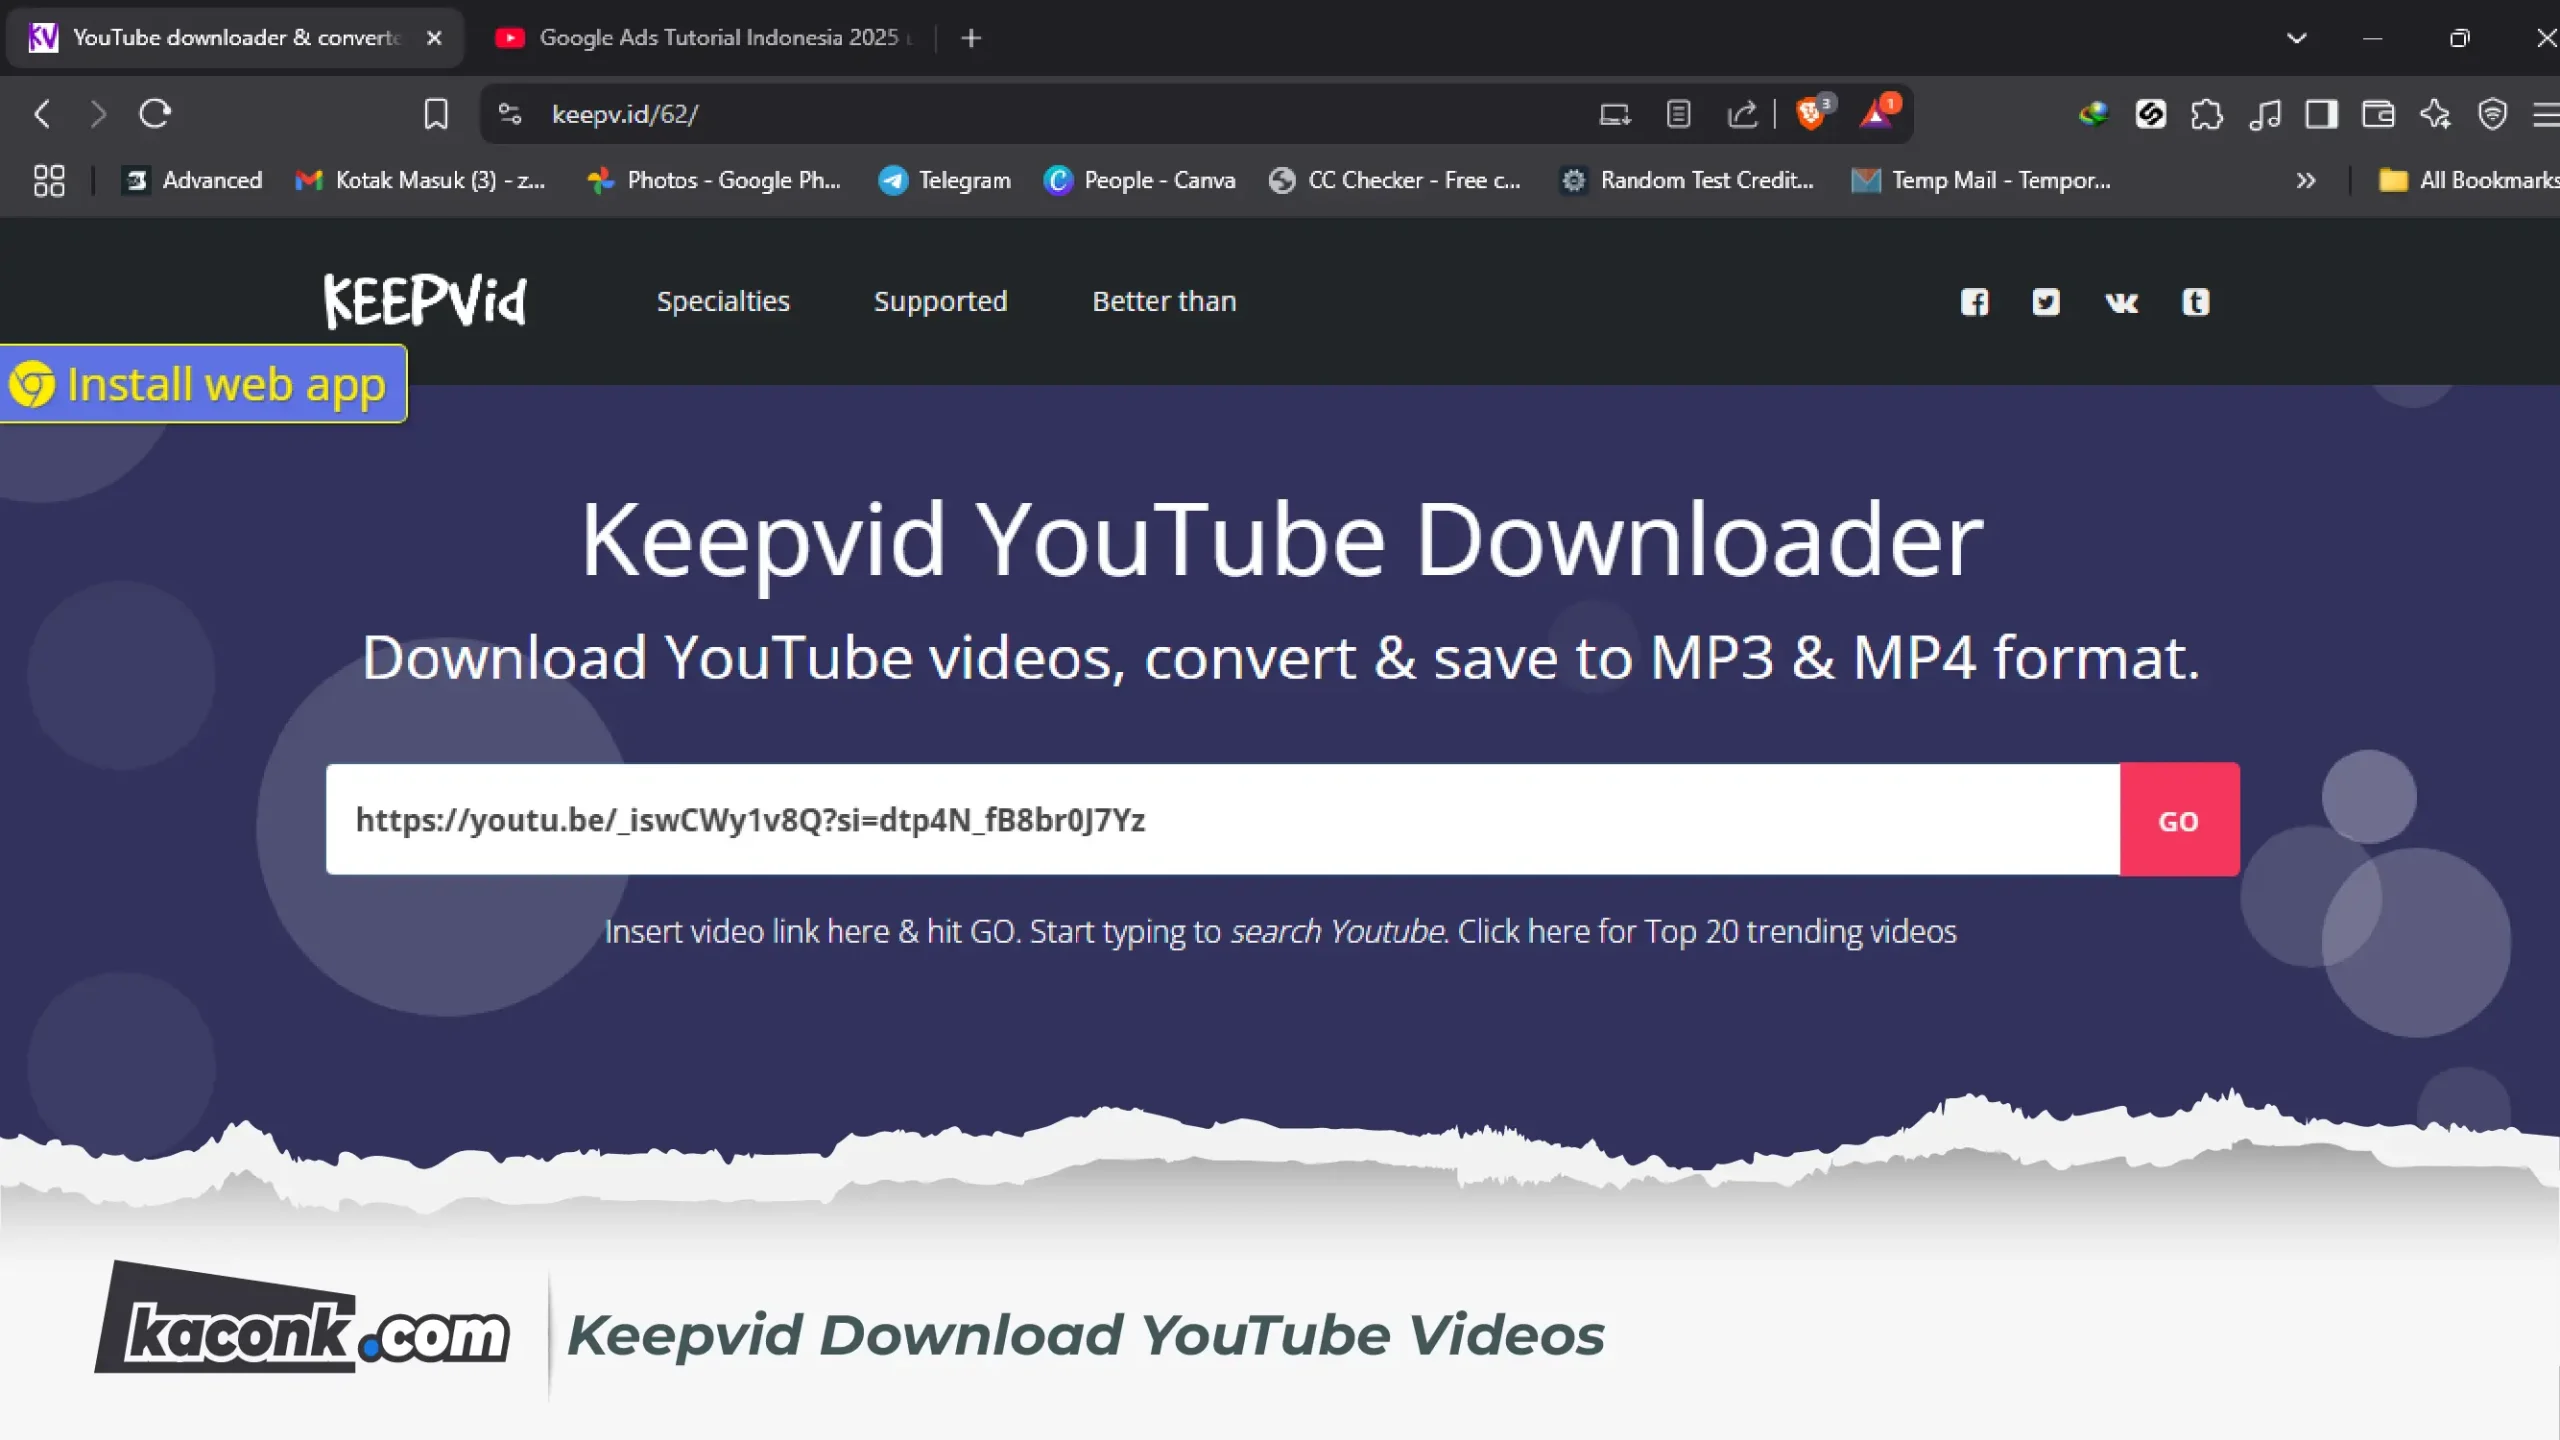Open Keepvid Twitter icon

(2046, 302)
